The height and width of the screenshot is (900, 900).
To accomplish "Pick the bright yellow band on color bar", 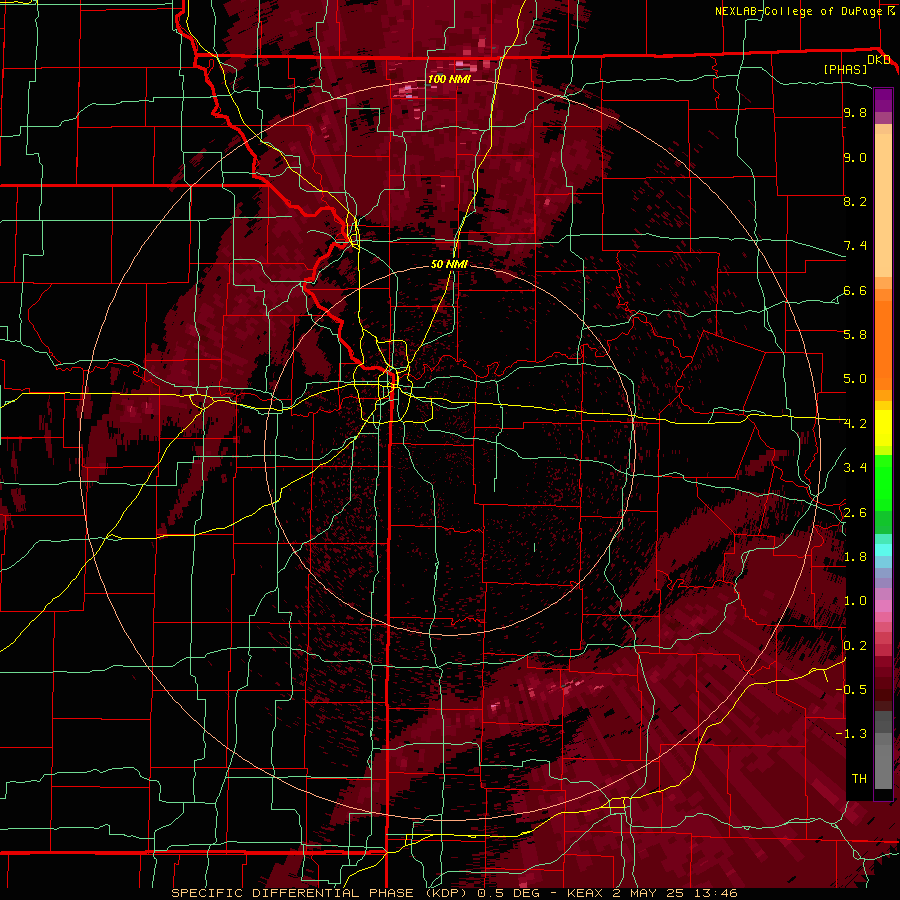I will (883, 428).
